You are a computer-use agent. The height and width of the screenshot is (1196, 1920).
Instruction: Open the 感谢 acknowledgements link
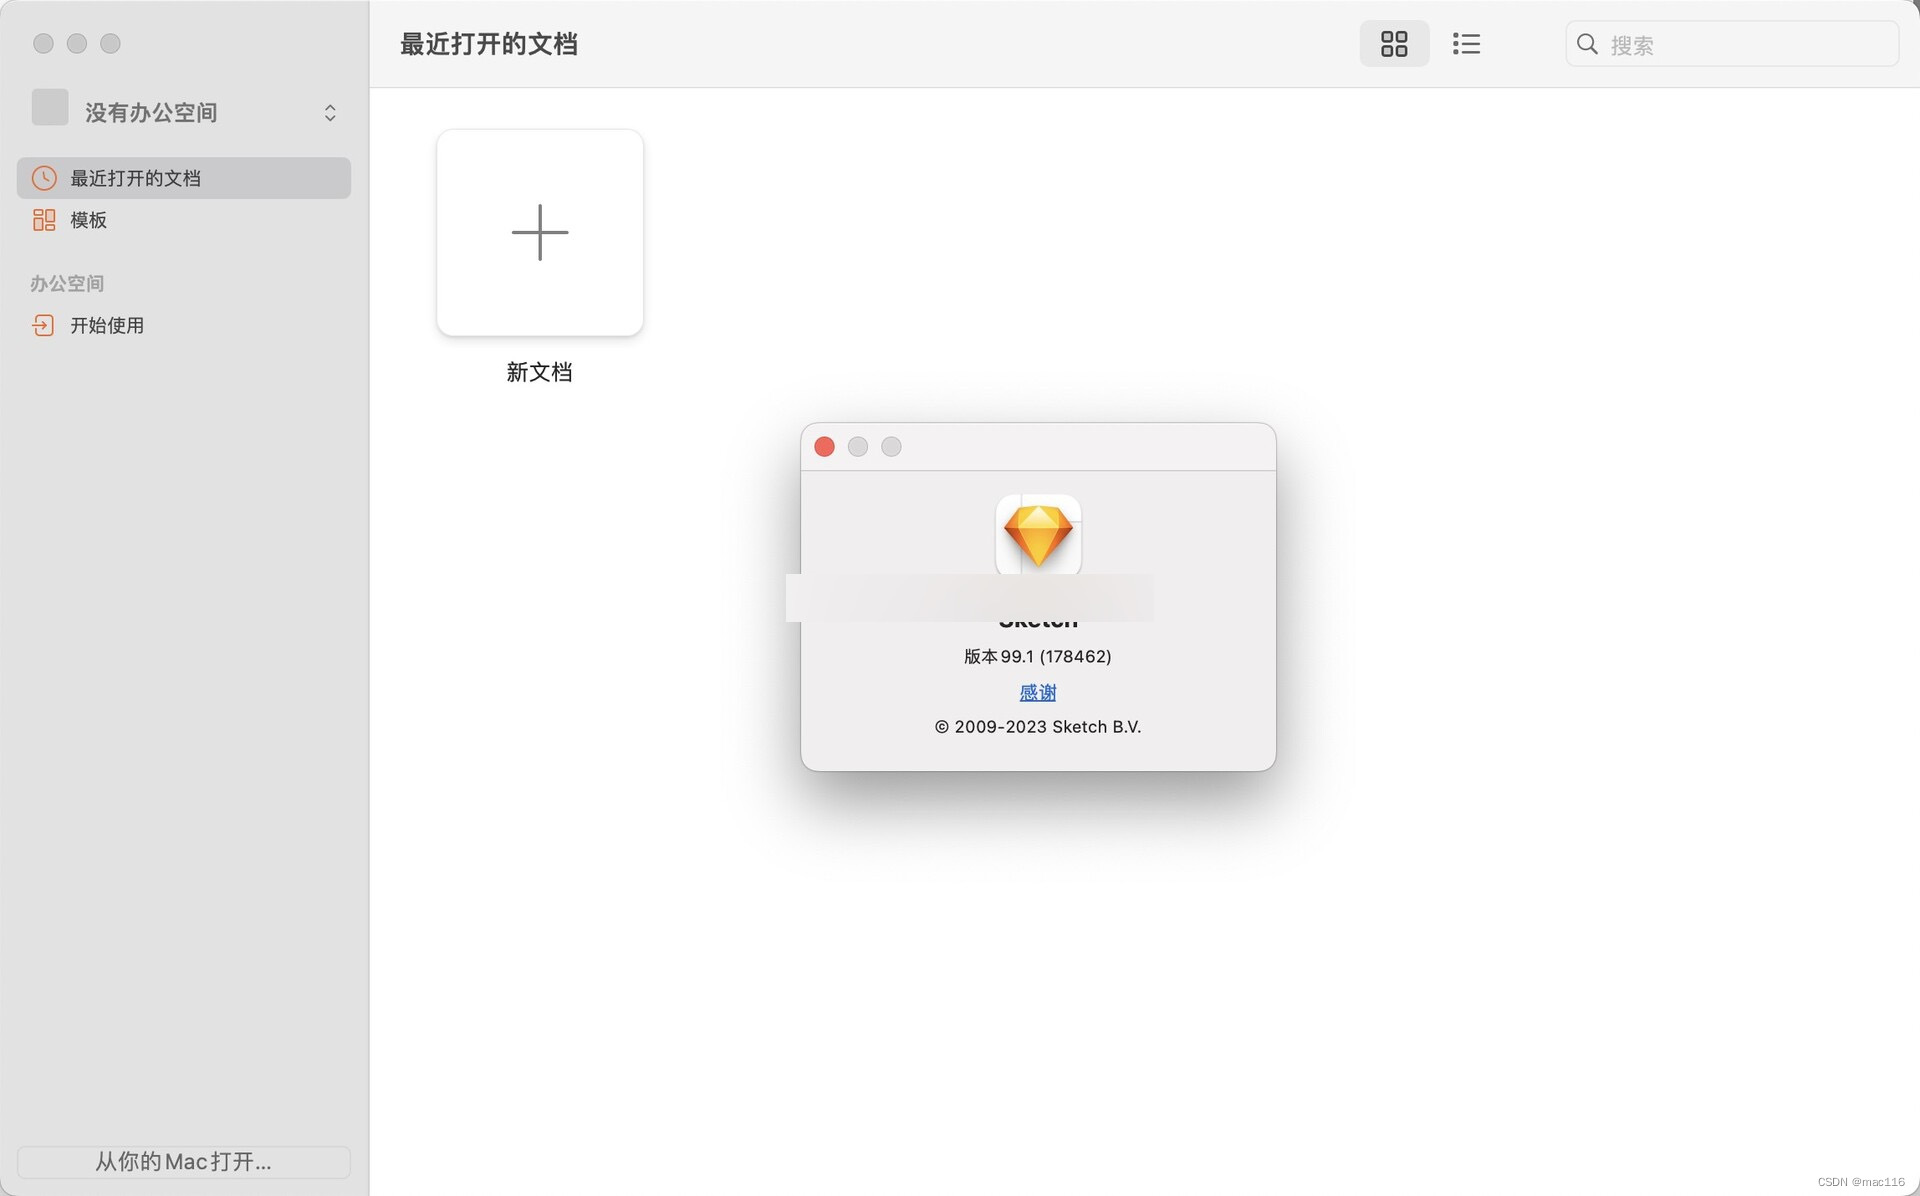1038,692
